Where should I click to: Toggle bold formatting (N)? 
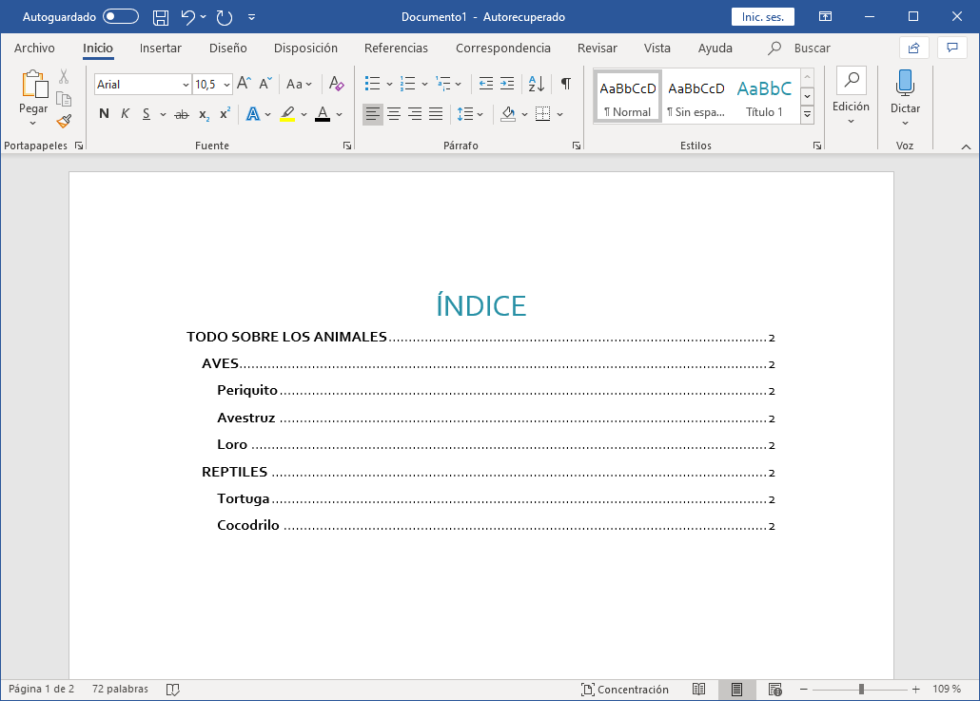coord(104,114)
